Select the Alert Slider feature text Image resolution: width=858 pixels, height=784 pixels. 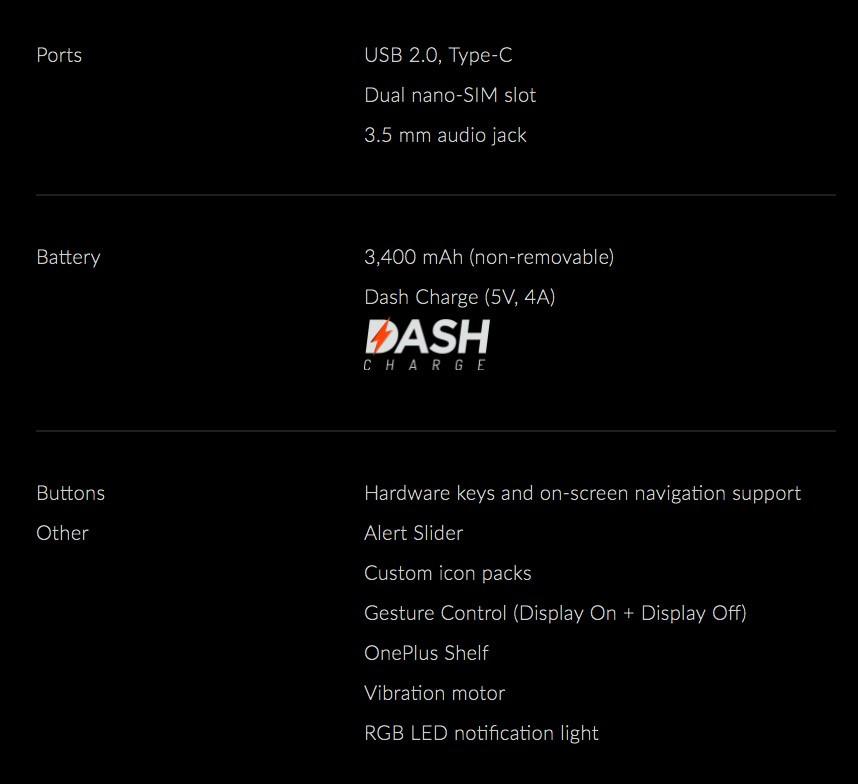point(413,533)
